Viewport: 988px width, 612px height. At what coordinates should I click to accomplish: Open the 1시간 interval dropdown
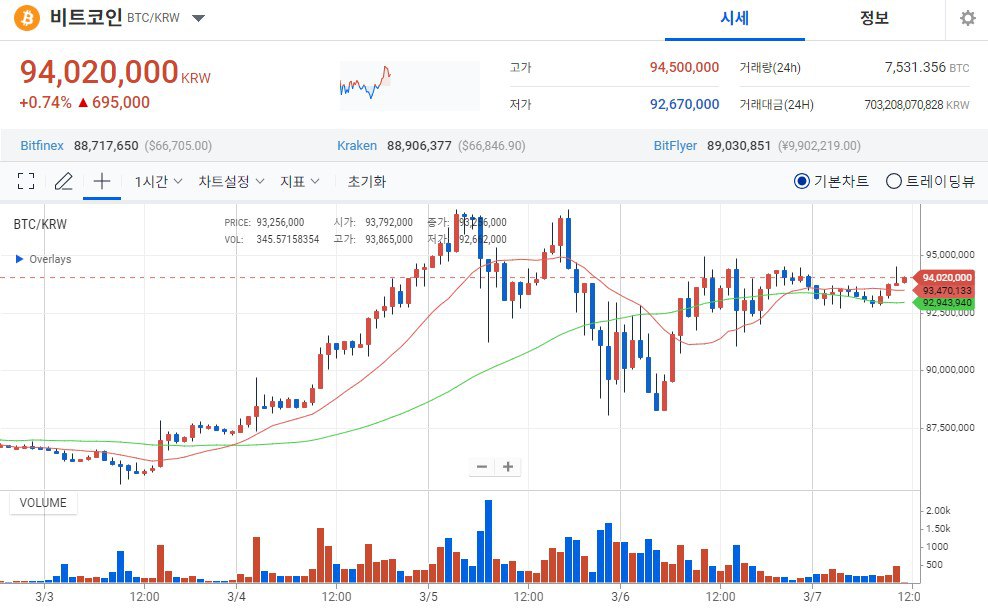158,182
